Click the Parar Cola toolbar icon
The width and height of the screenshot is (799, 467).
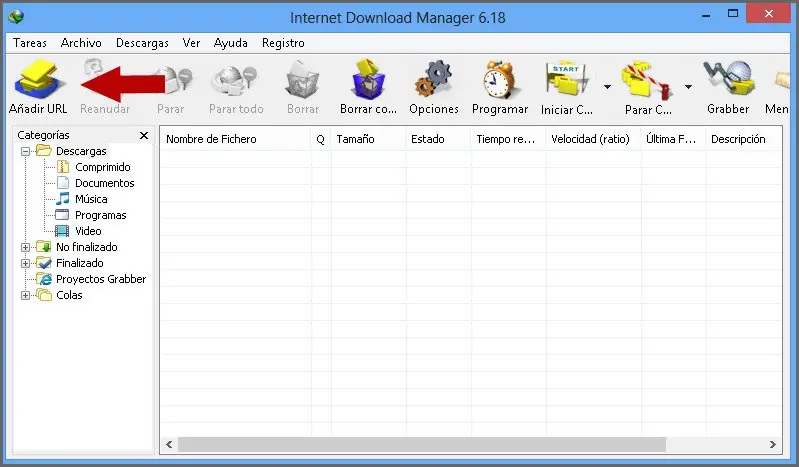tap(647, 80)
